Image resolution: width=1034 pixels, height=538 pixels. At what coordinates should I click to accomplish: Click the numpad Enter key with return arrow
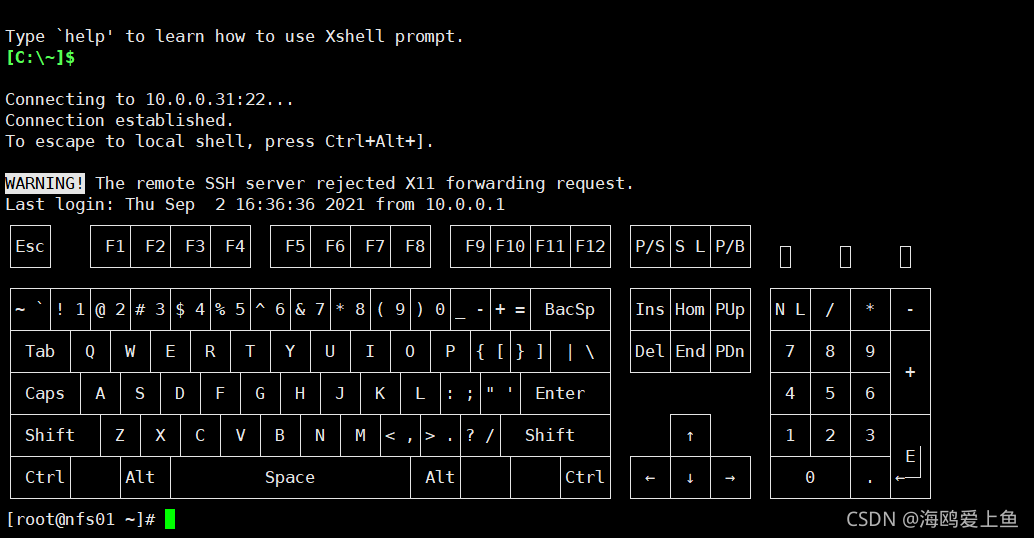(910, 457)
